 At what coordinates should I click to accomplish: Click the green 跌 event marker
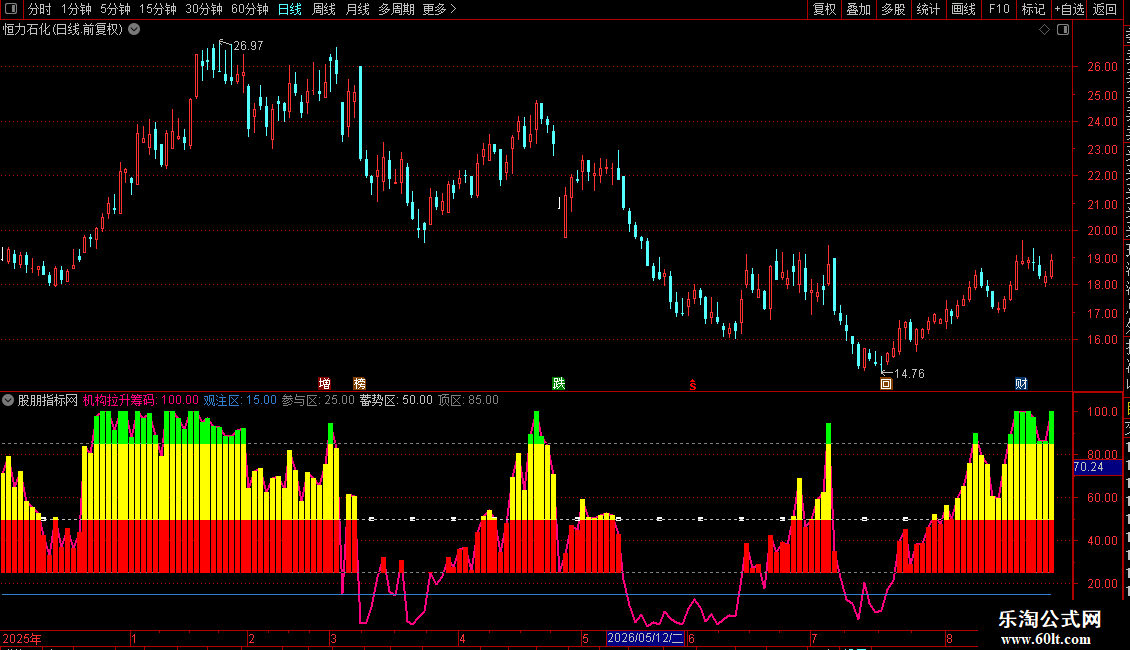click(559, 383)
